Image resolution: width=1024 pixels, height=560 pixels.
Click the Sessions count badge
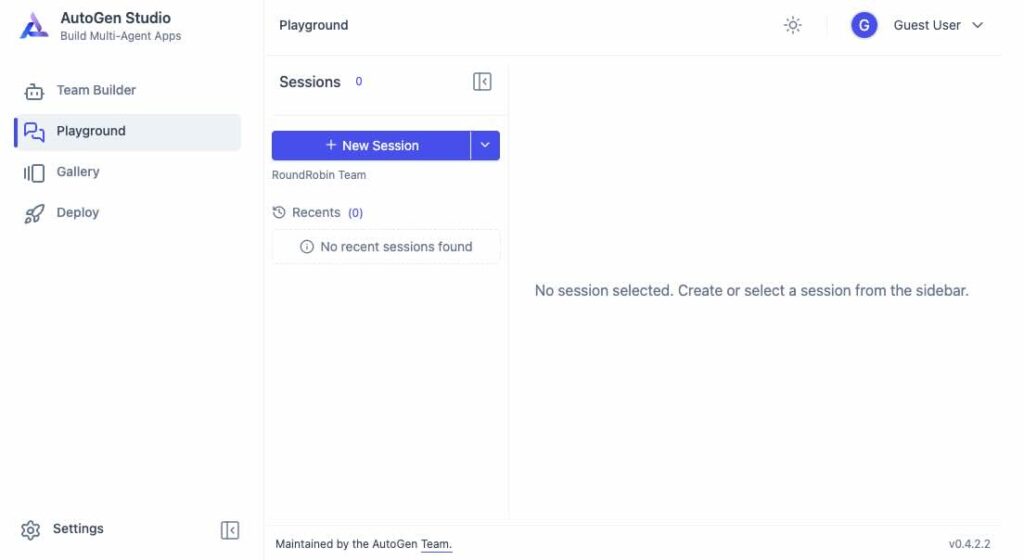tap(359, 82)
